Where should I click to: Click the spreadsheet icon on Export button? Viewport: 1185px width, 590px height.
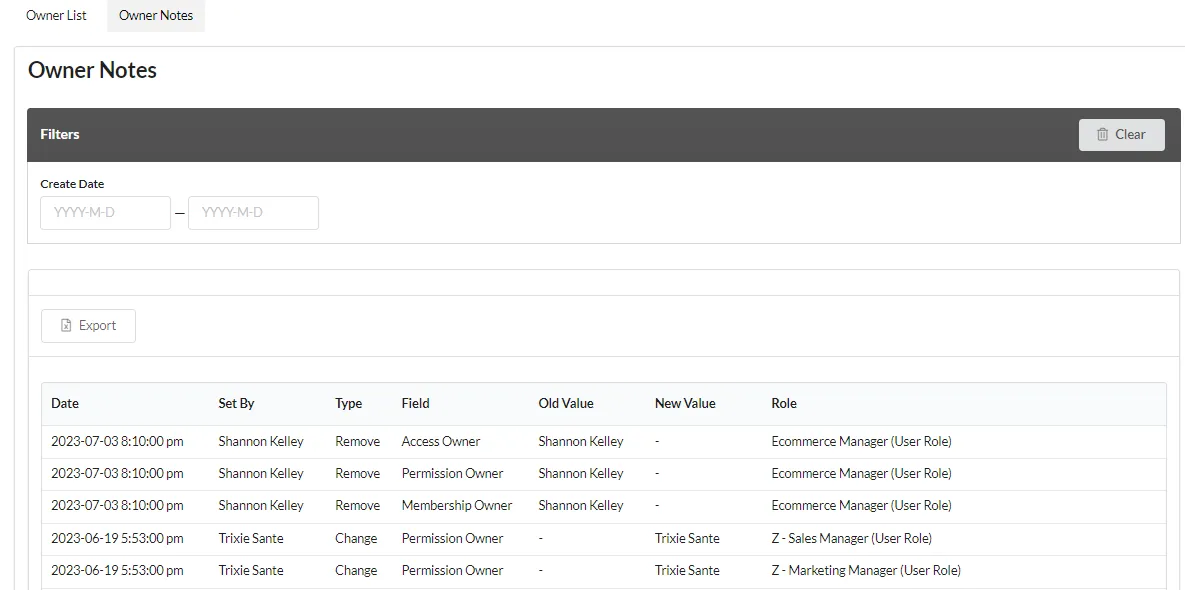coord(67,326)
